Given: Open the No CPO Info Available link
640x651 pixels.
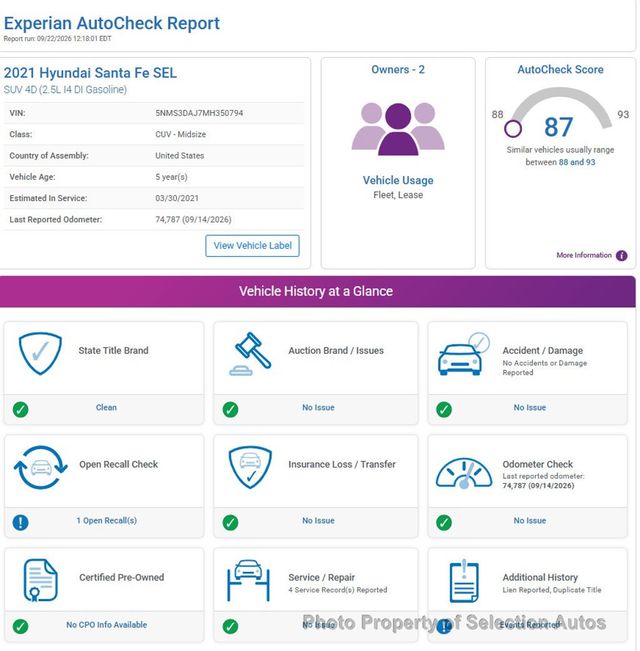Looking at the screenshot, I should (x=107, y=624).
